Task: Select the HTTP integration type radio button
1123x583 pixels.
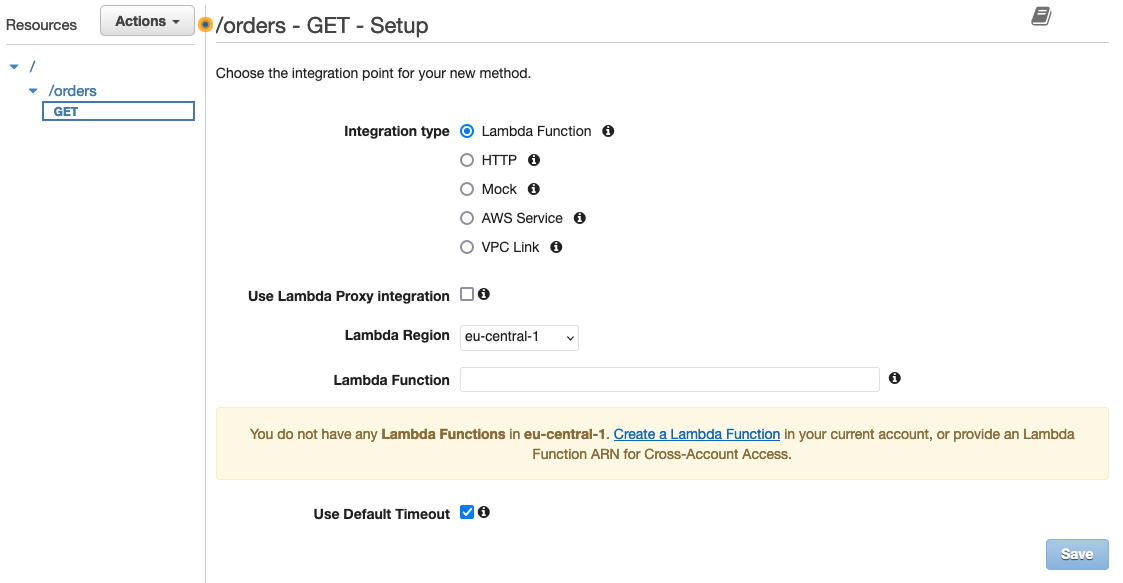Action: (x=467, y=160)
